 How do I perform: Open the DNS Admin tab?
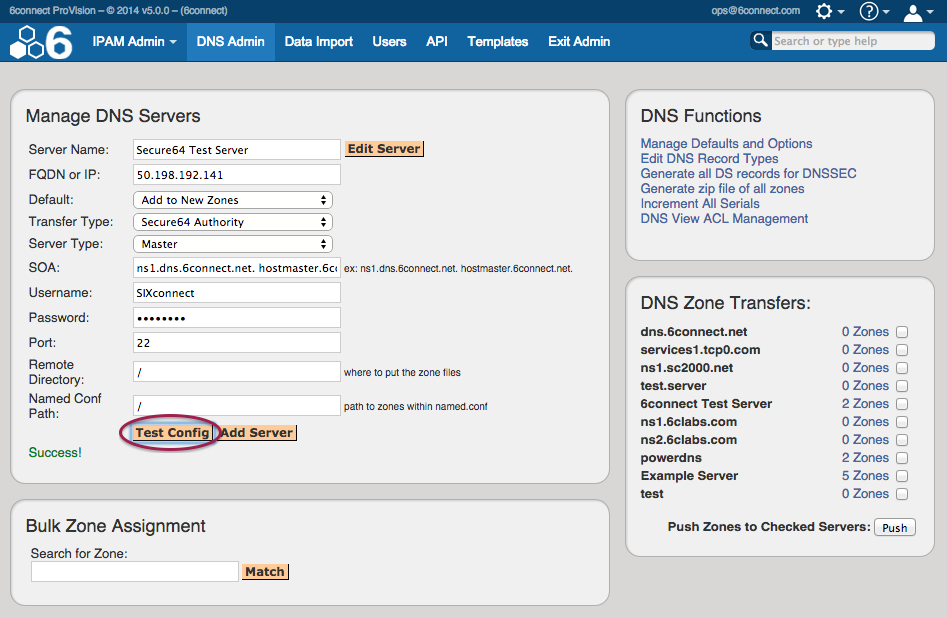tap(231, 42)
